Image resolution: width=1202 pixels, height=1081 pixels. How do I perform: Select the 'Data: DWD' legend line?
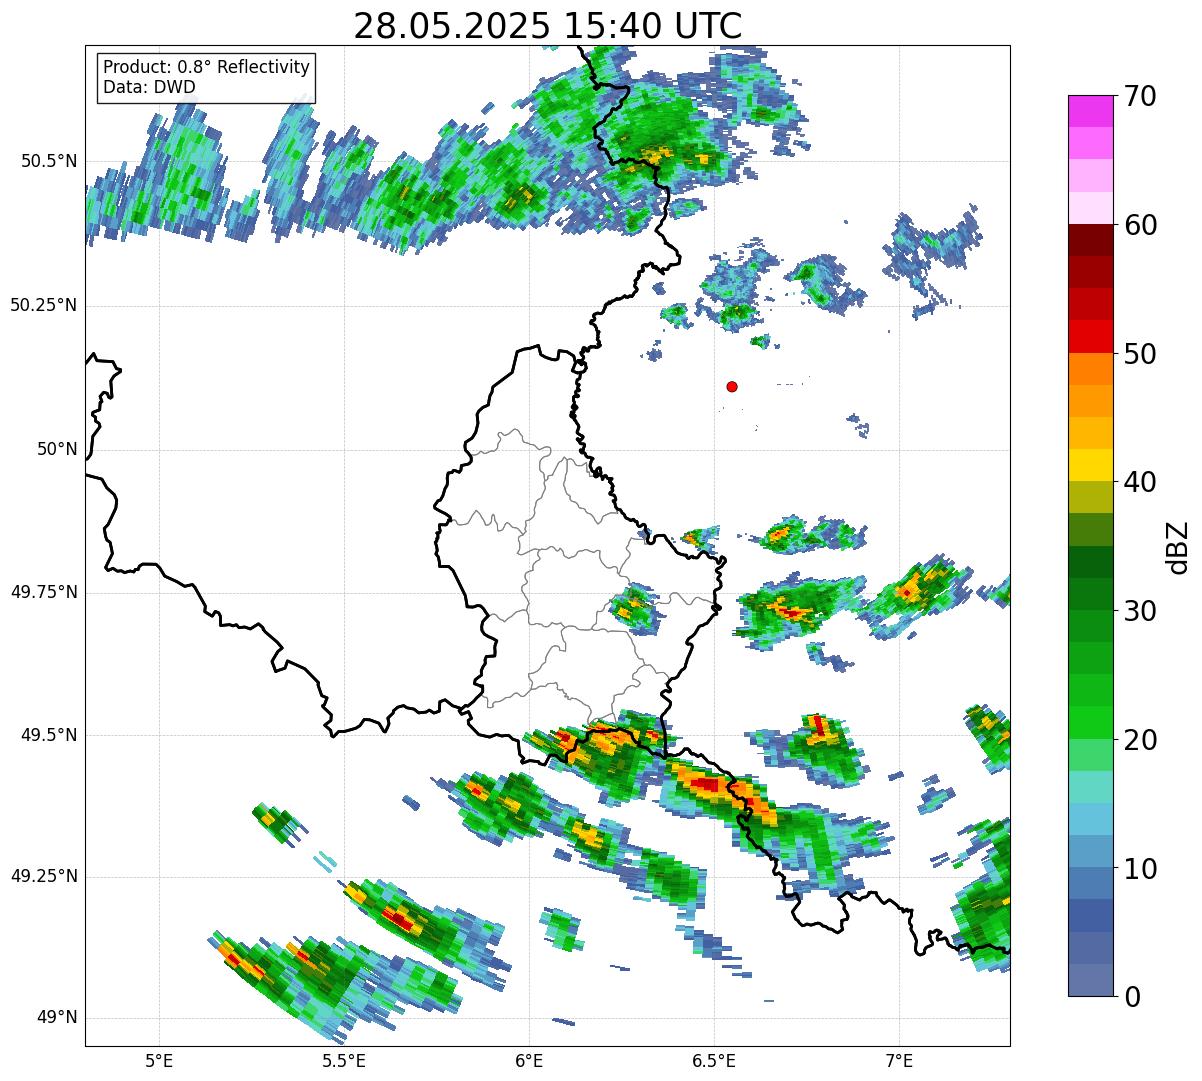[149, 87]
